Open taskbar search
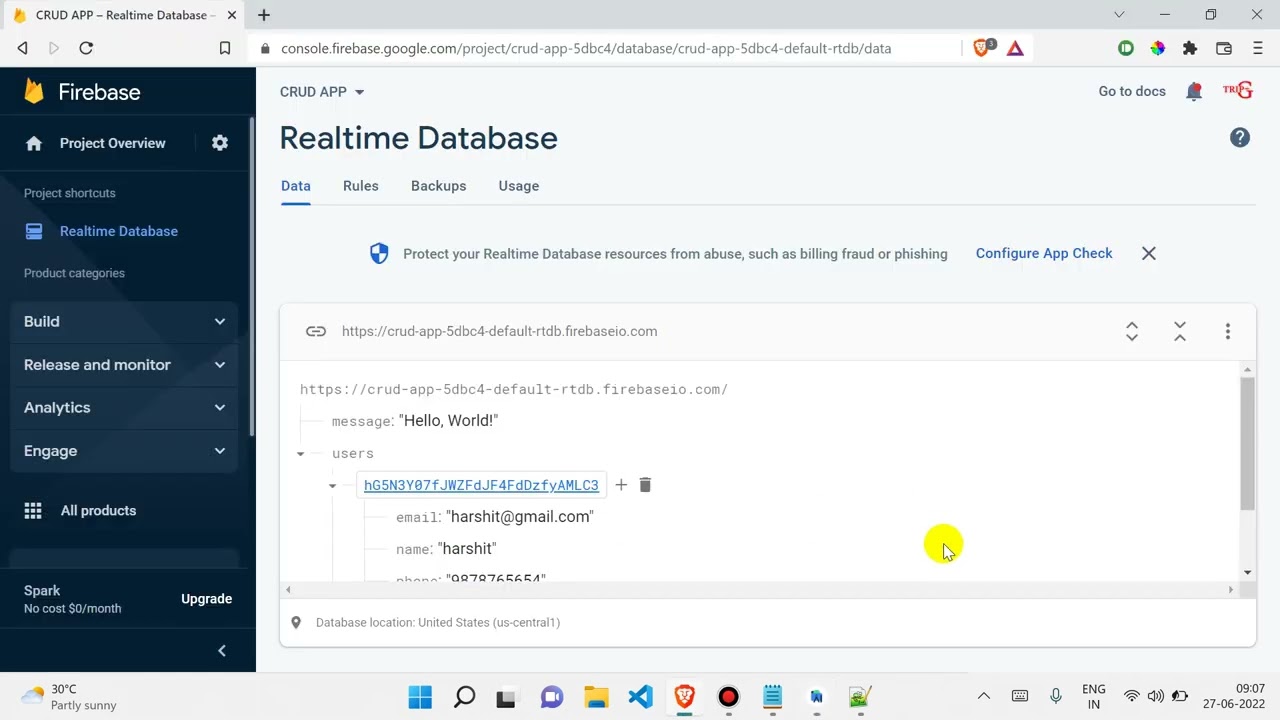 464,697
